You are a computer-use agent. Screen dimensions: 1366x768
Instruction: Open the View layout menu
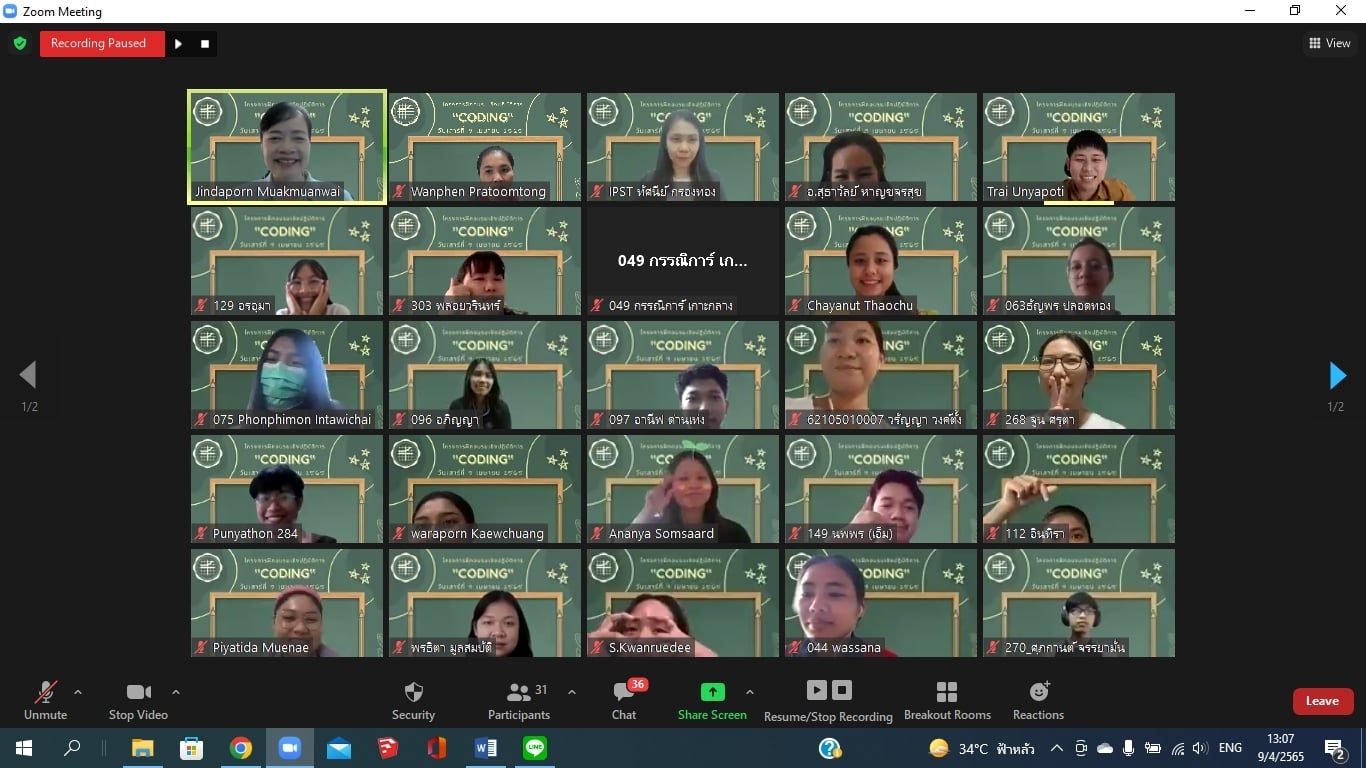point(1330,43)
